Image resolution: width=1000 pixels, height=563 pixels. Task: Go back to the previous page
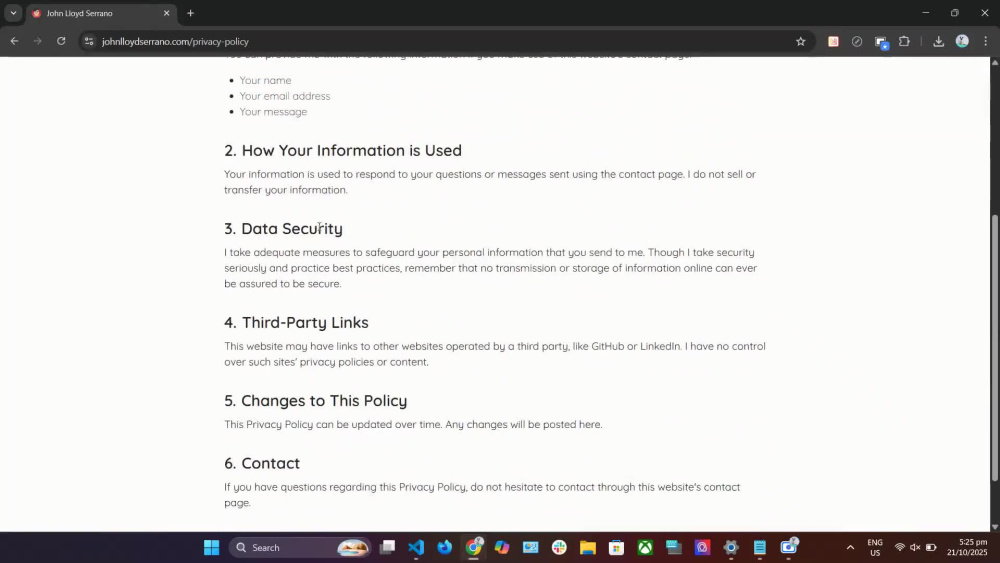tap(14, 41)
